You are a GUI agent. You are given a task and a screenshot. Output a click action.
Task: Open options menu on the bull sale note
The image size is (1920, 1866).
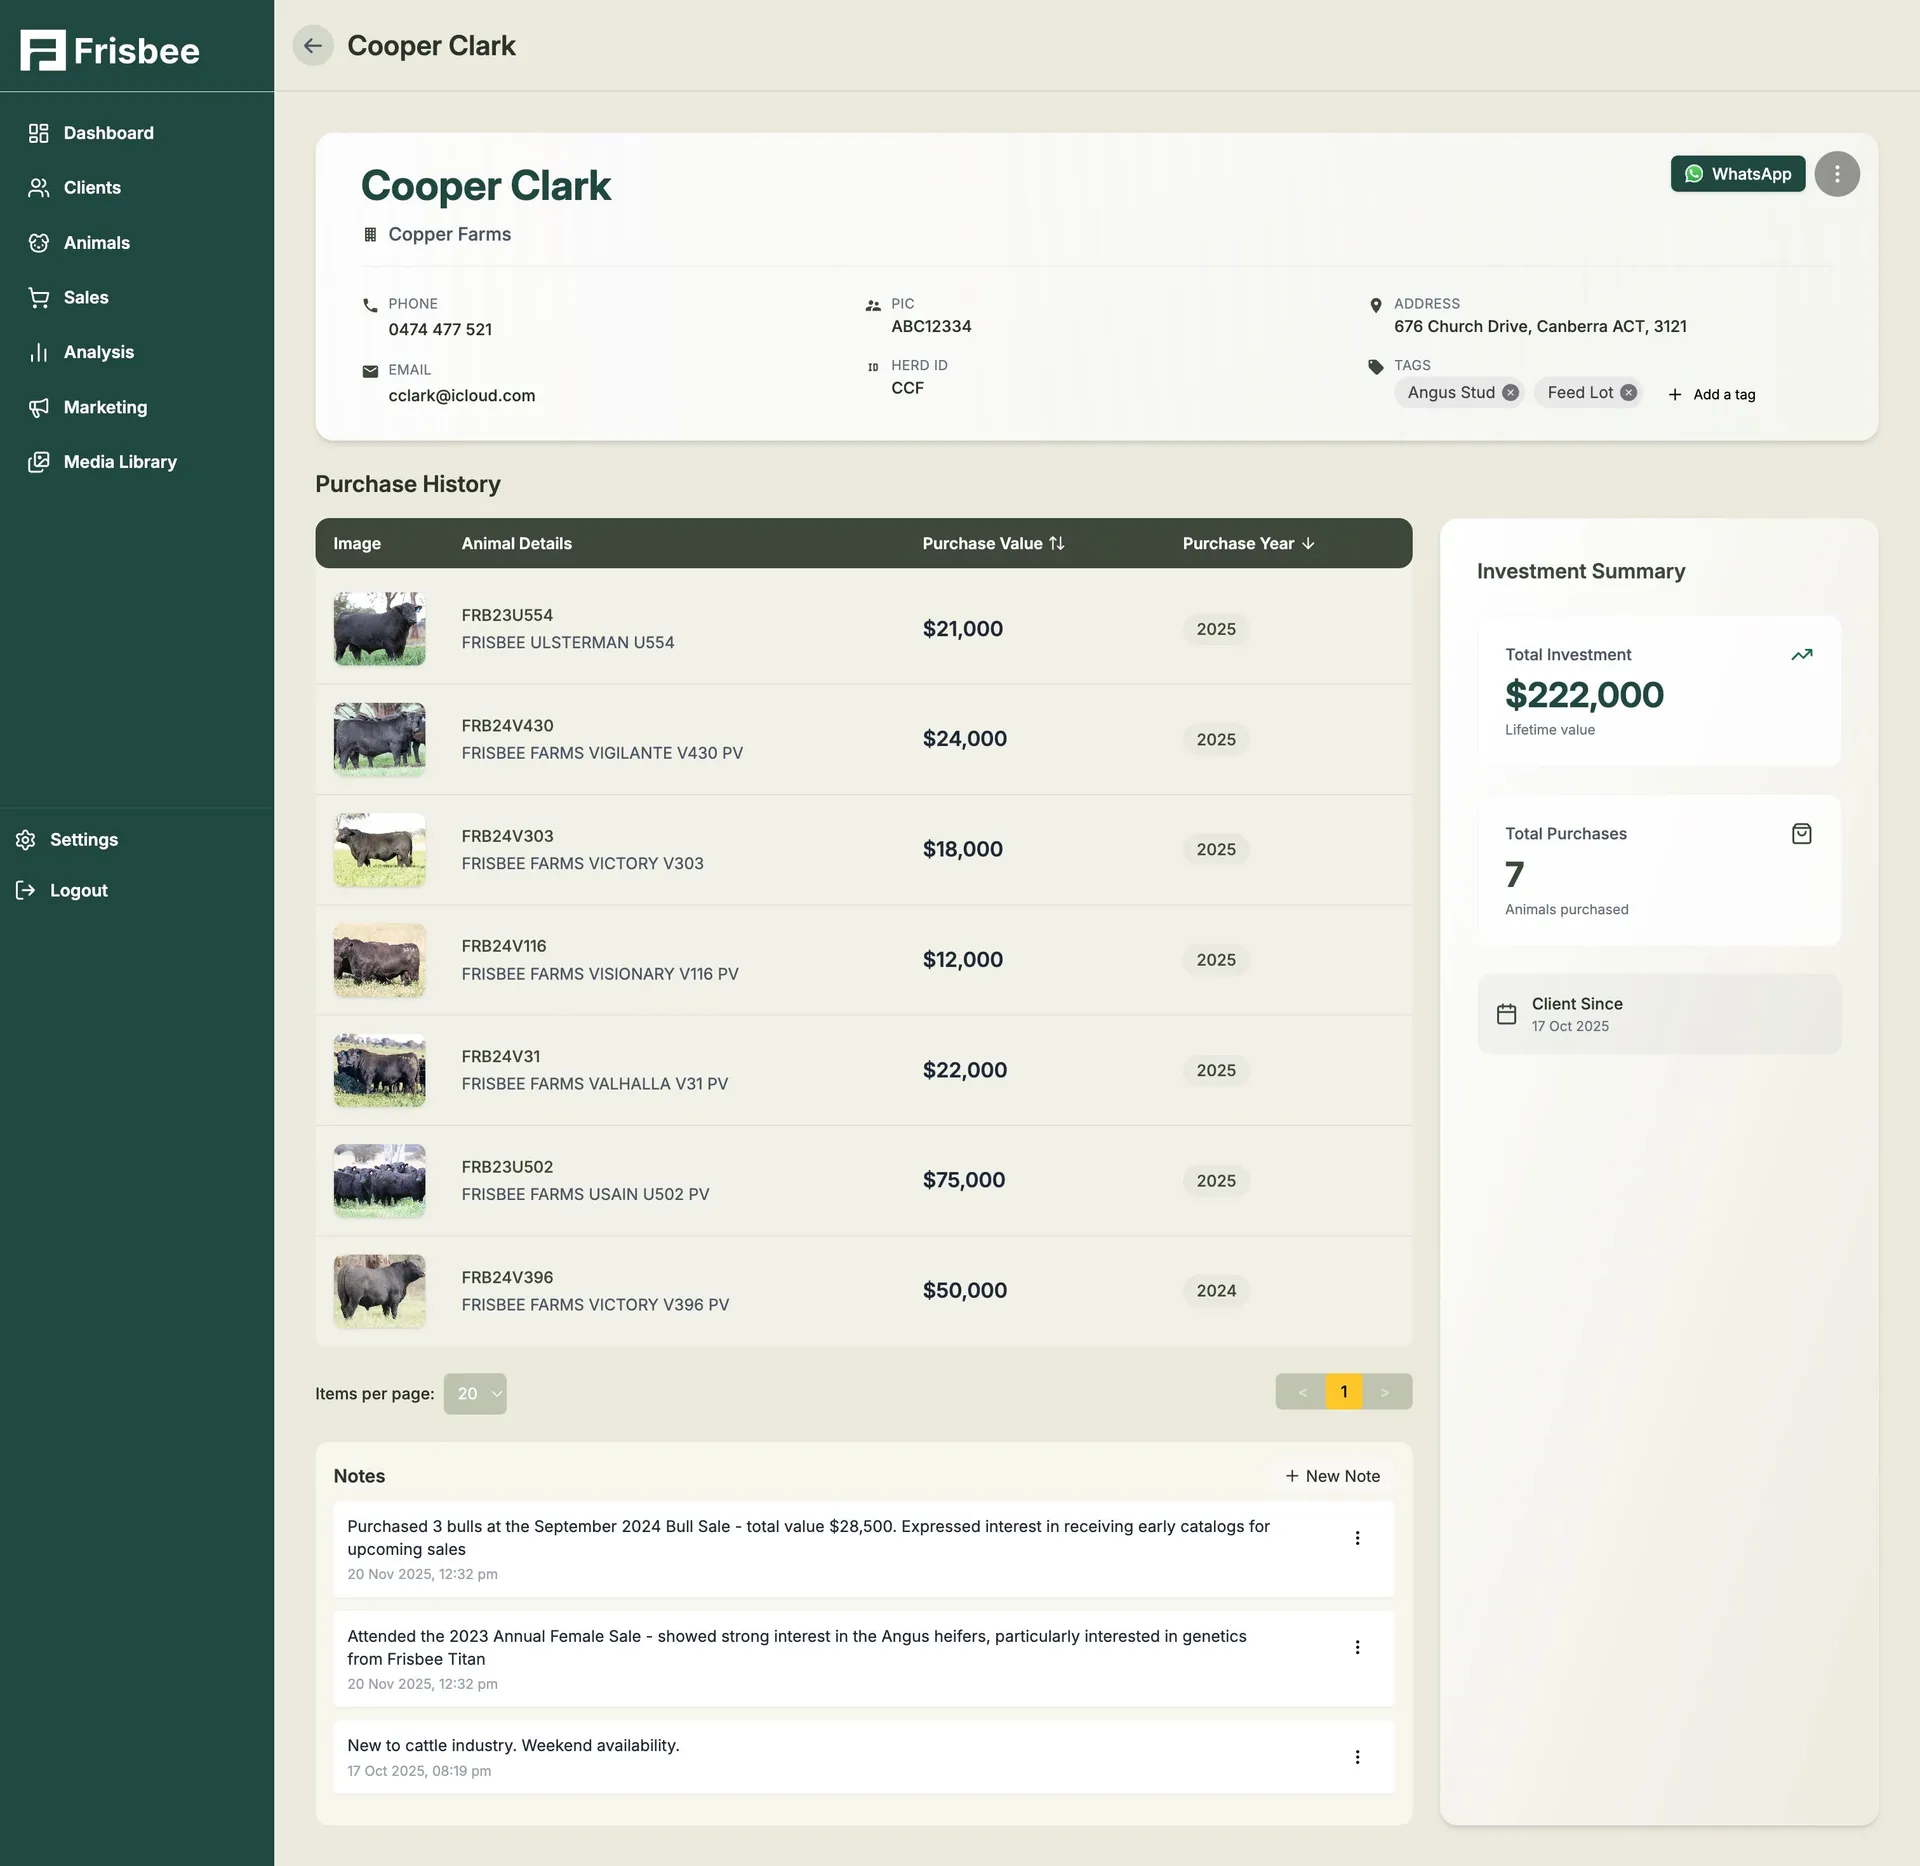(x=1358, y=1538)
